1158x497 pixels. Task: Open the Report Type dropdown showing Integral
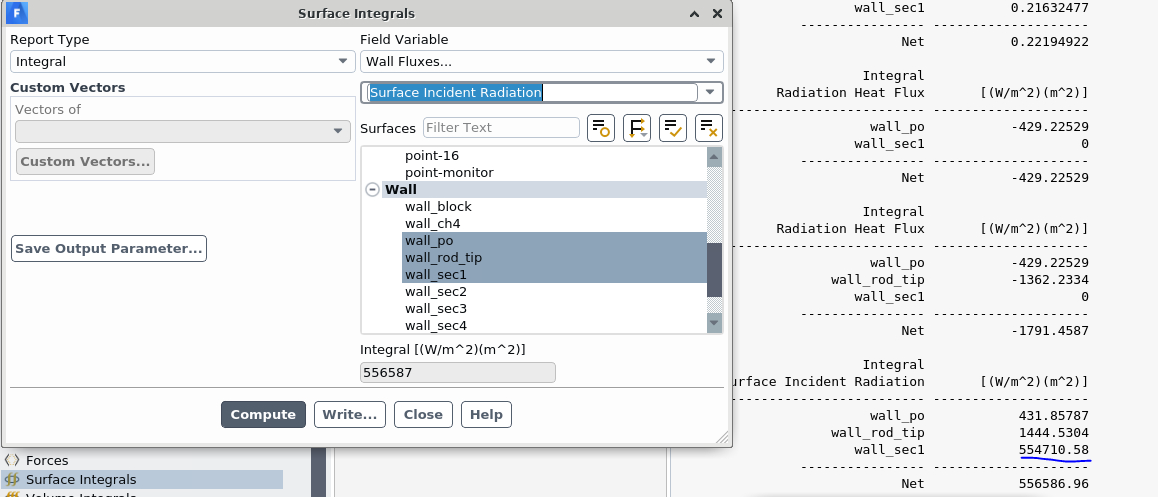pyautogui.click(x=183, y=62)
